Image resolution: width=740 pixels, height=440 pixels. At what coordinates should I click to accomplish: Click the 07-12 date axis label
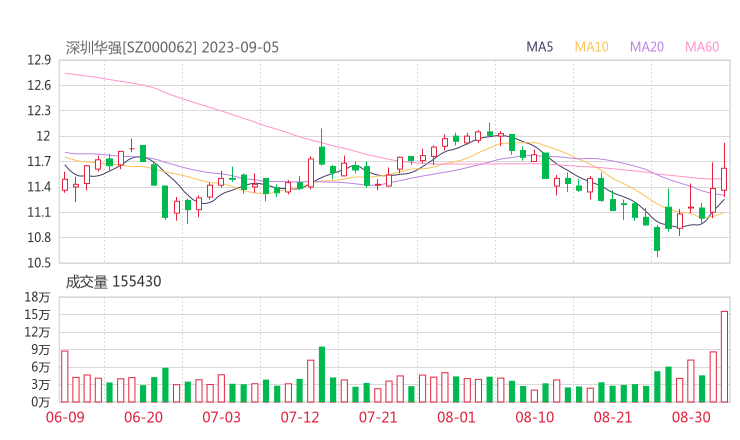pyautogui.click(x=300, y=417)
